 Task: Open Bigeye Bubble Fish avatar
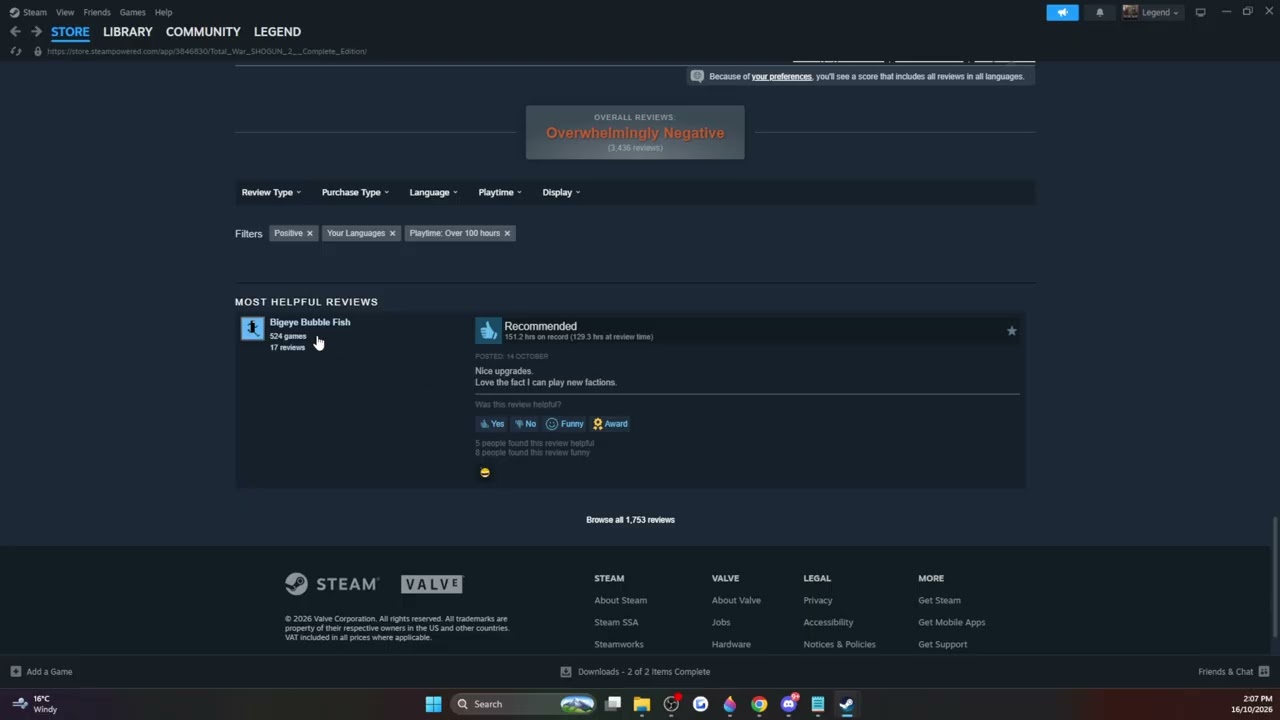point(252,328)
